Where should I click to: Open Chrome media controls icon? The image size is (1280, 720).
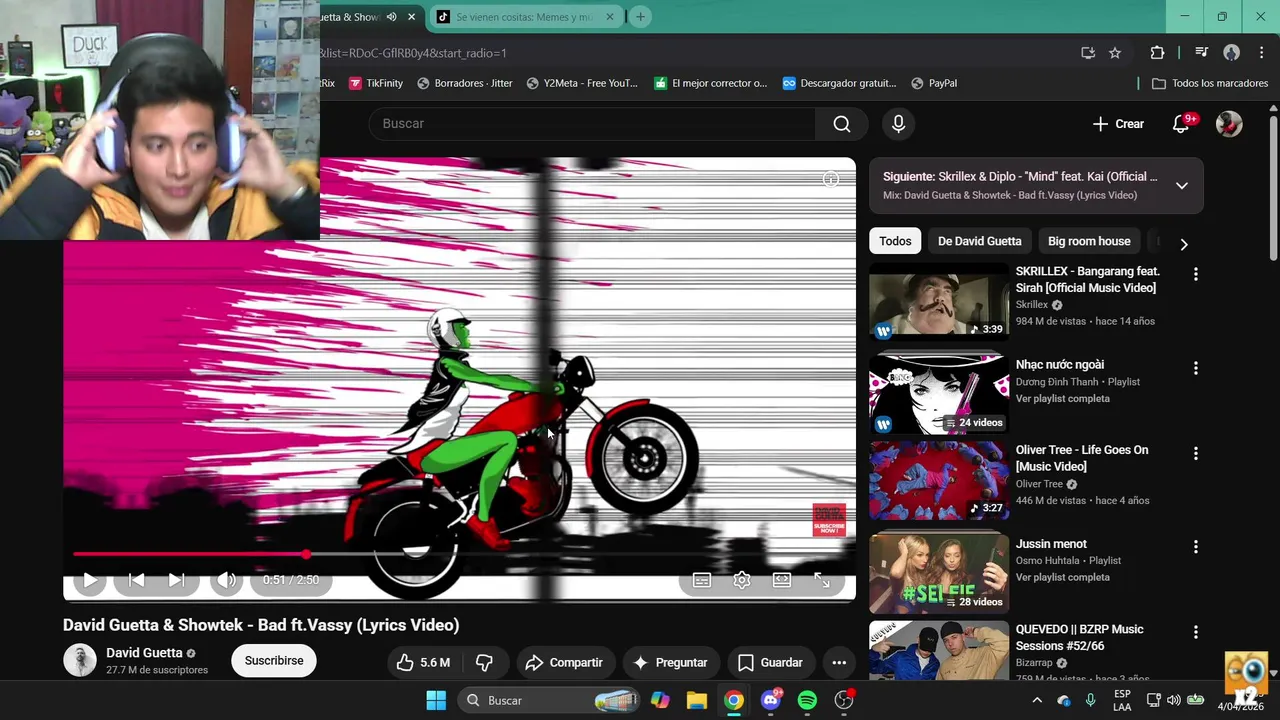(1202, 53)
